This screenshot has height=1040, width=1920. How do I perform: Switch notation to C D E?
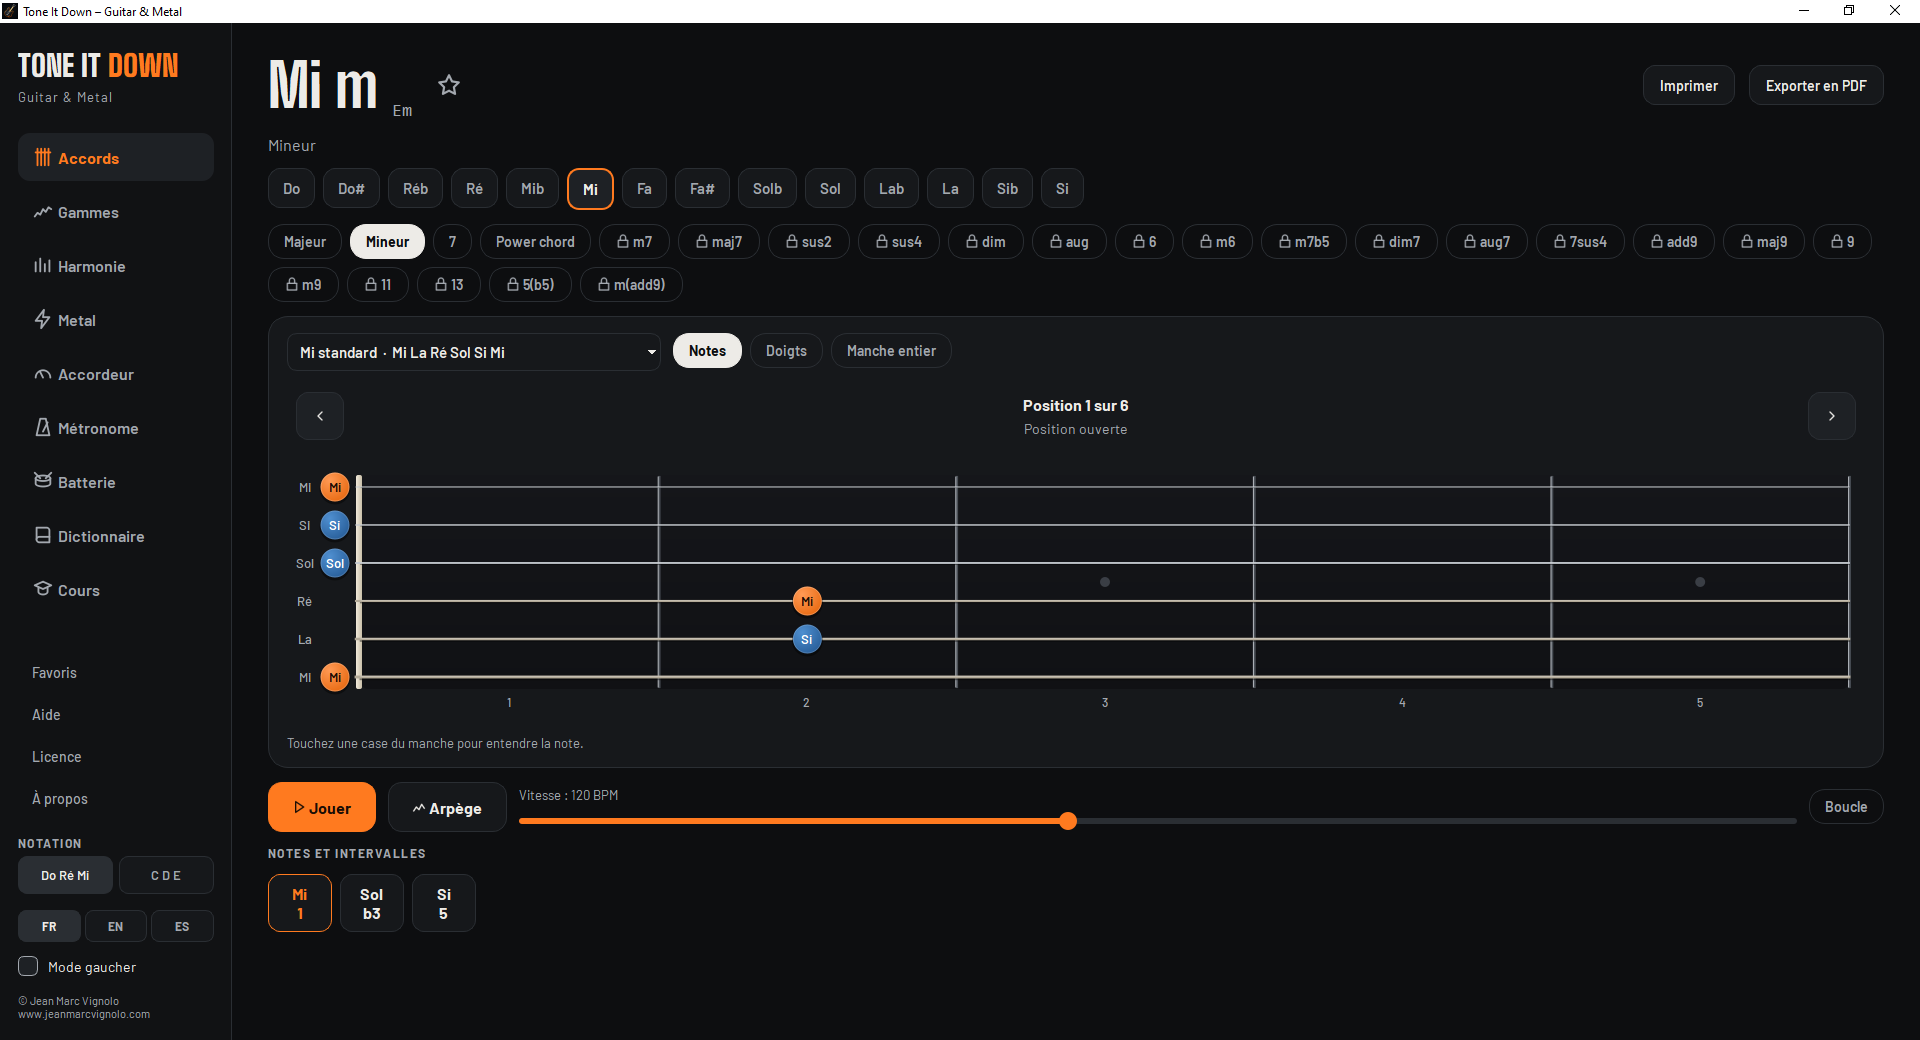[x=166, y=875]
